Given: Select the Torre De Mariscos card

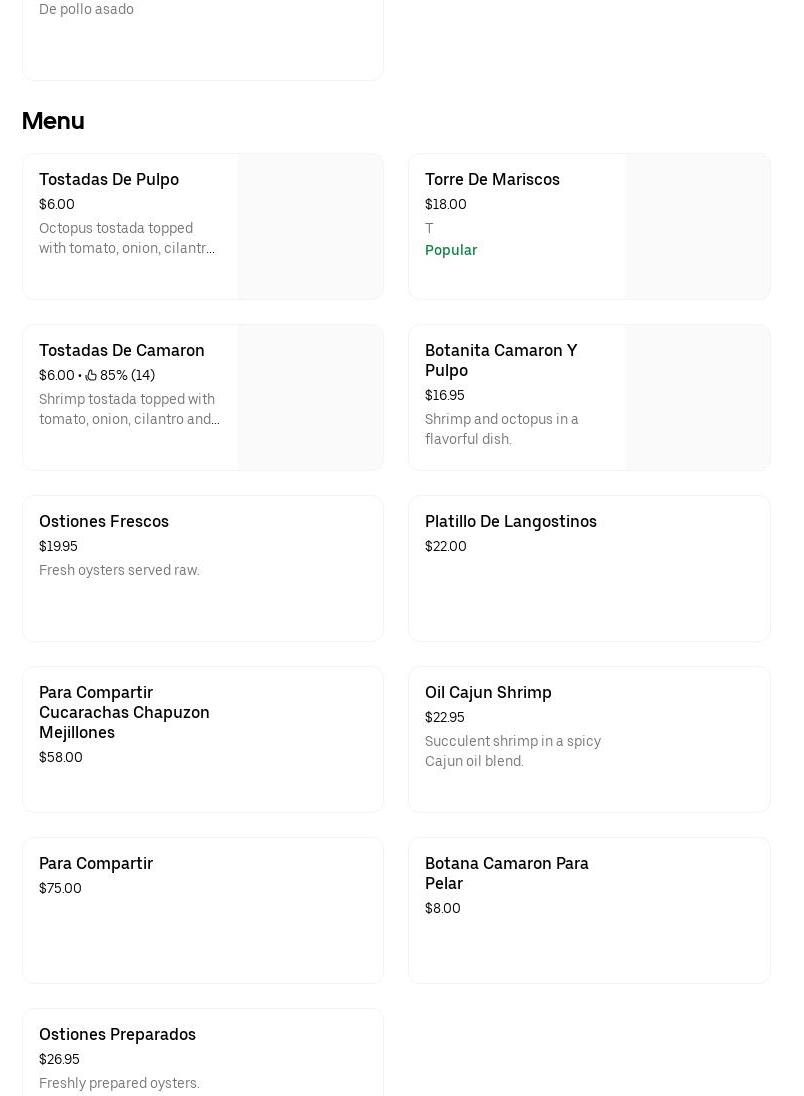Looking at the screenshot, I should tap(589, 226).
